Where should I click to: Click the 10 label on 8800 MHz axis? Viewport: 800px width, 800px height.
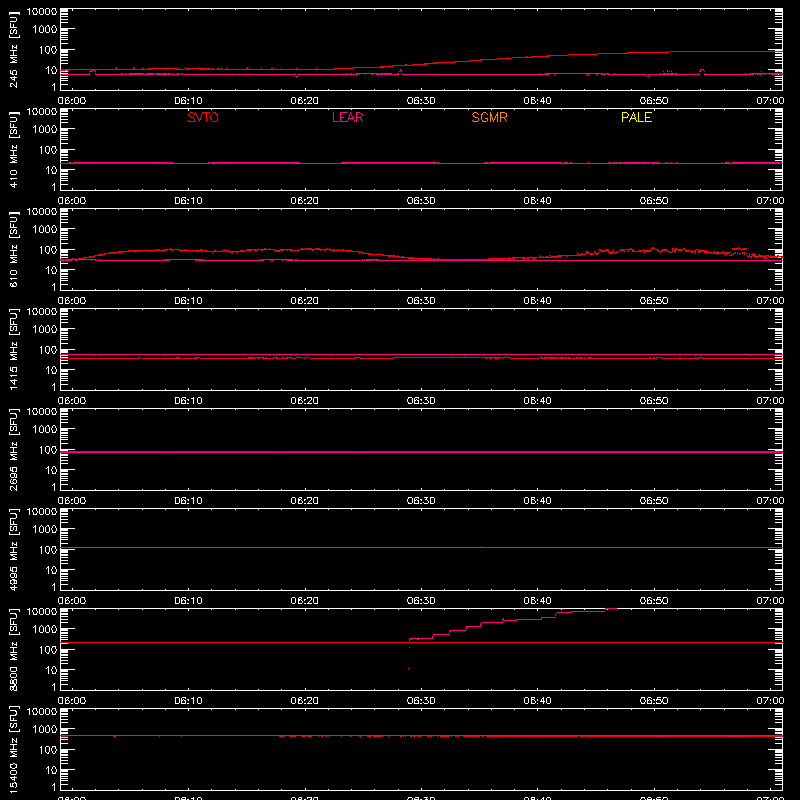coord(51,670)
